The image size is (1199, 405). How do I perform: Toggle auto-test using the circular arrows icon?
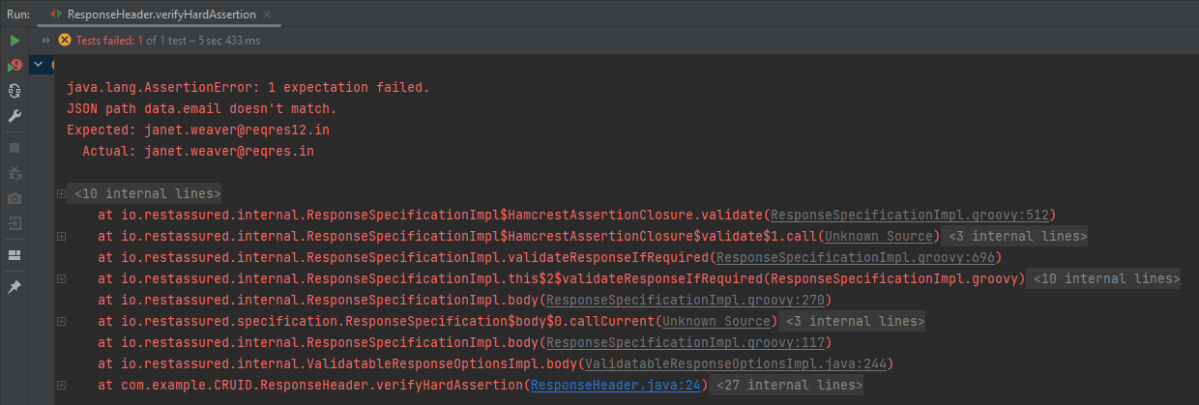click(x=15, y=91)
